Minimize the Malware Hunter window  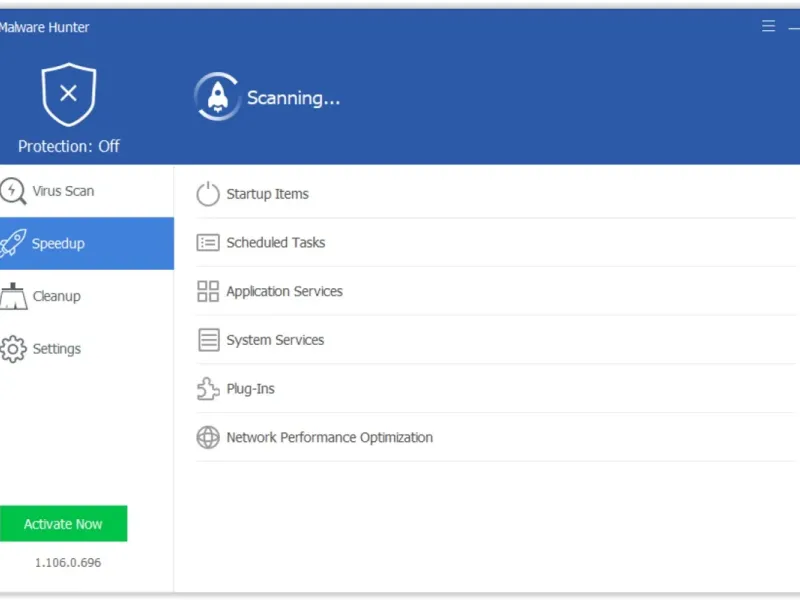[794, 29]
